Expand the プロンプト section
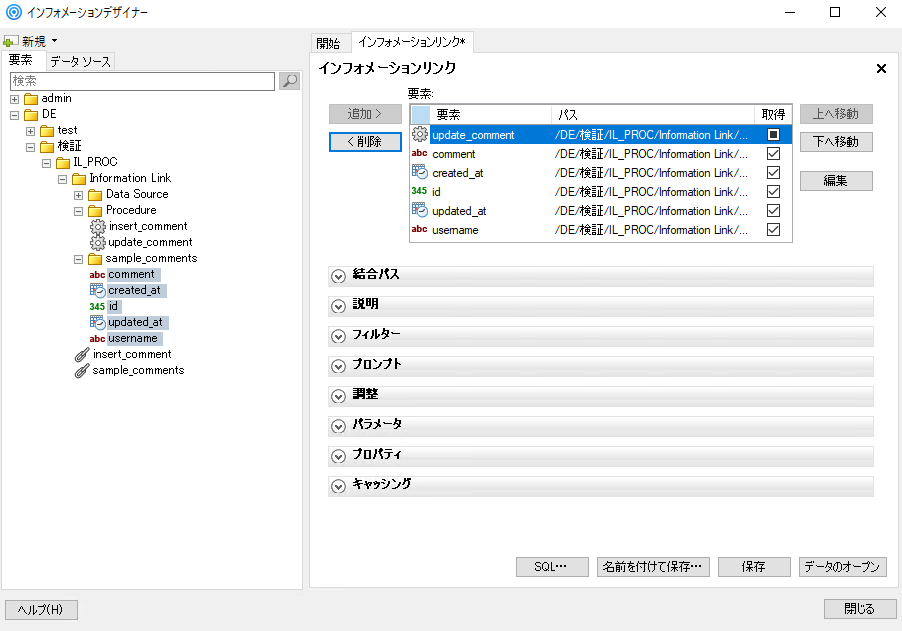Image resolution: width=902 pixels, height=631 pixels. [x=338, y=366]
